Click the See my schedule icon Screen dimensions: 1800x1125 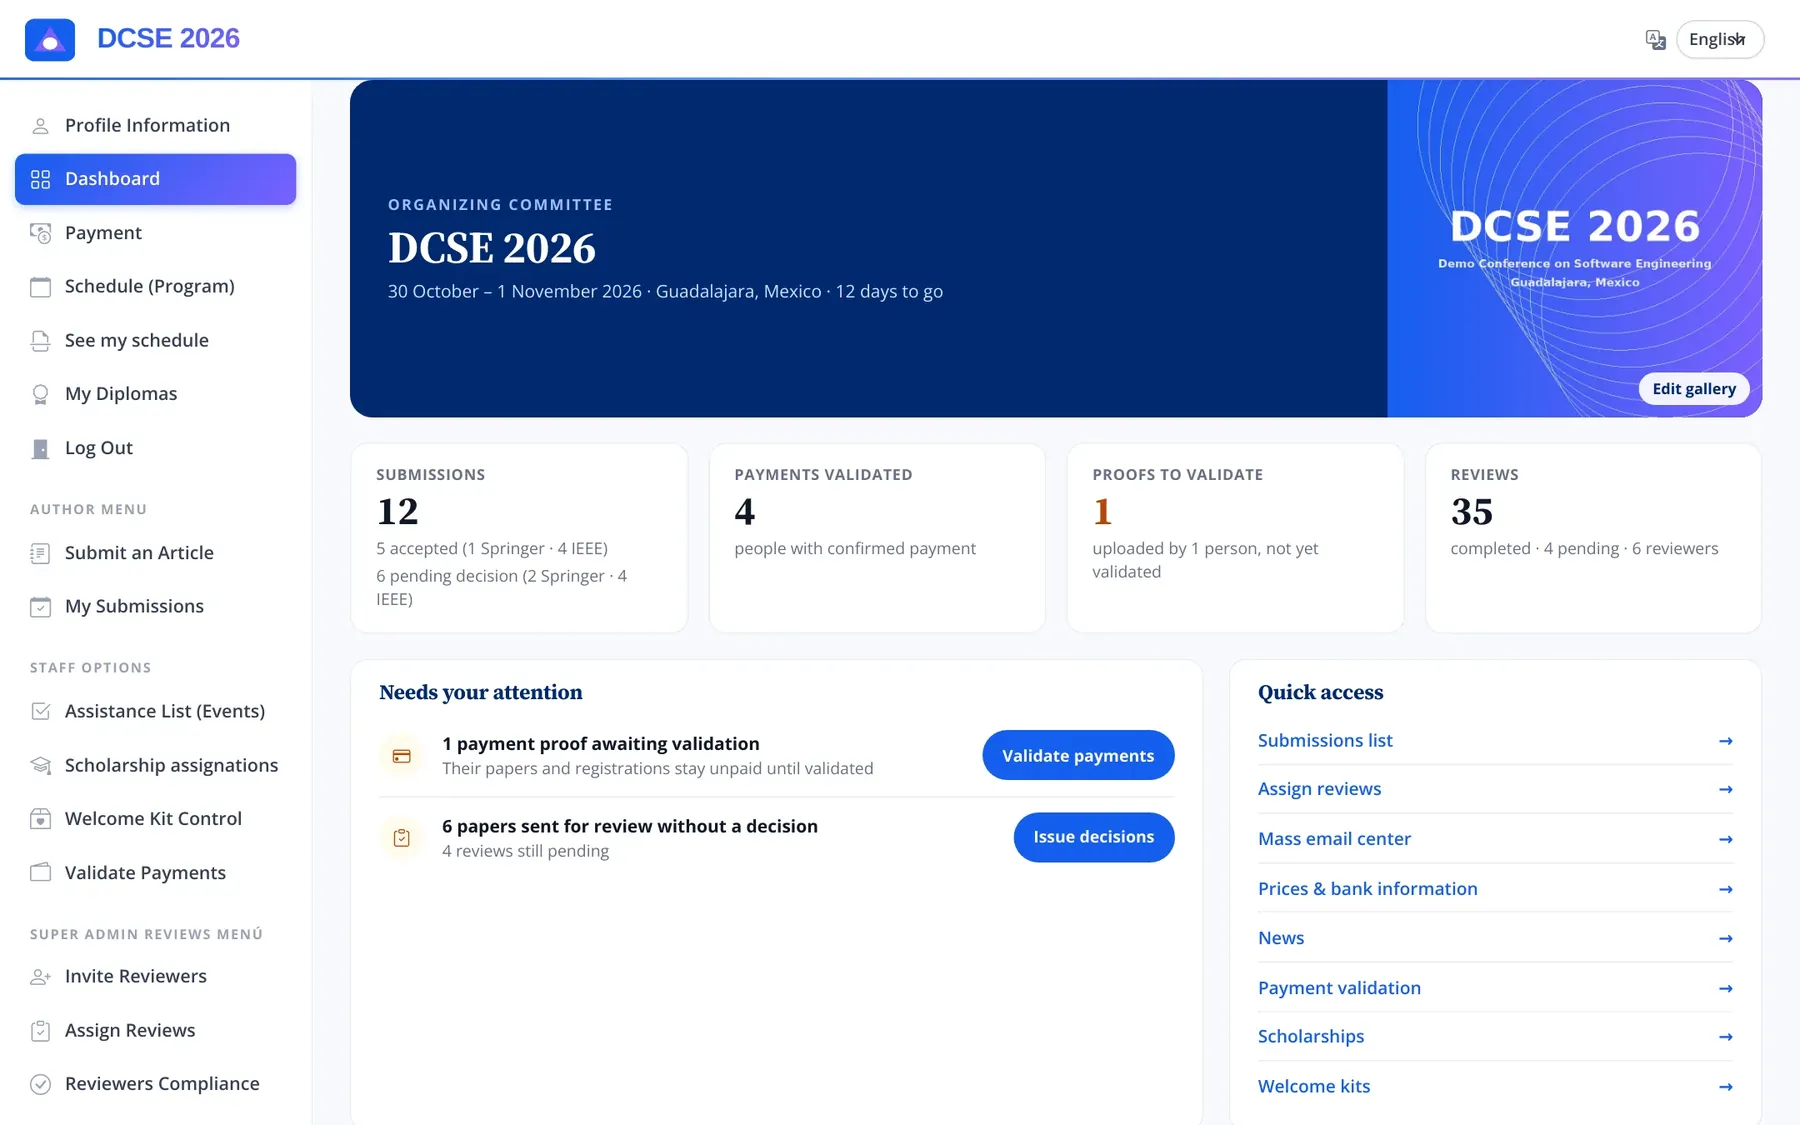pyautogui.click(x=40, y=341)
